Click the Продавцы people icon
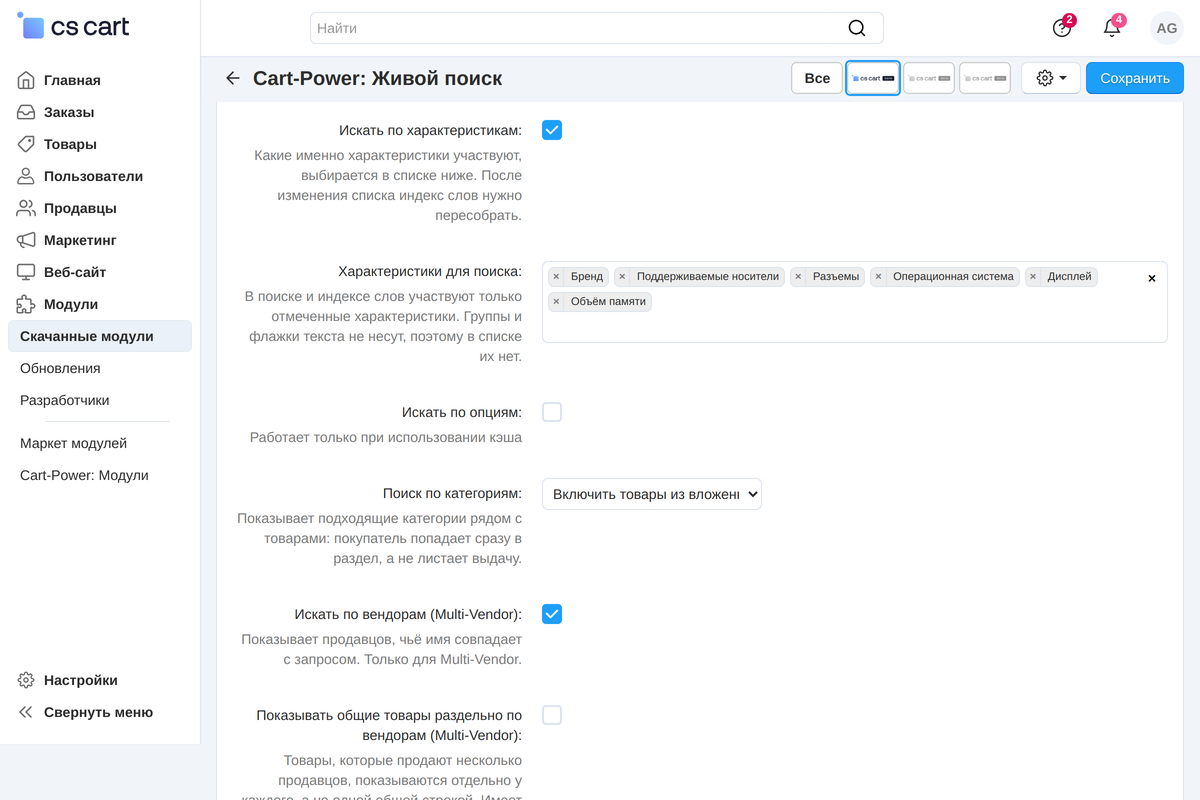Screen dimensions: 1200x800 point(26,208)
